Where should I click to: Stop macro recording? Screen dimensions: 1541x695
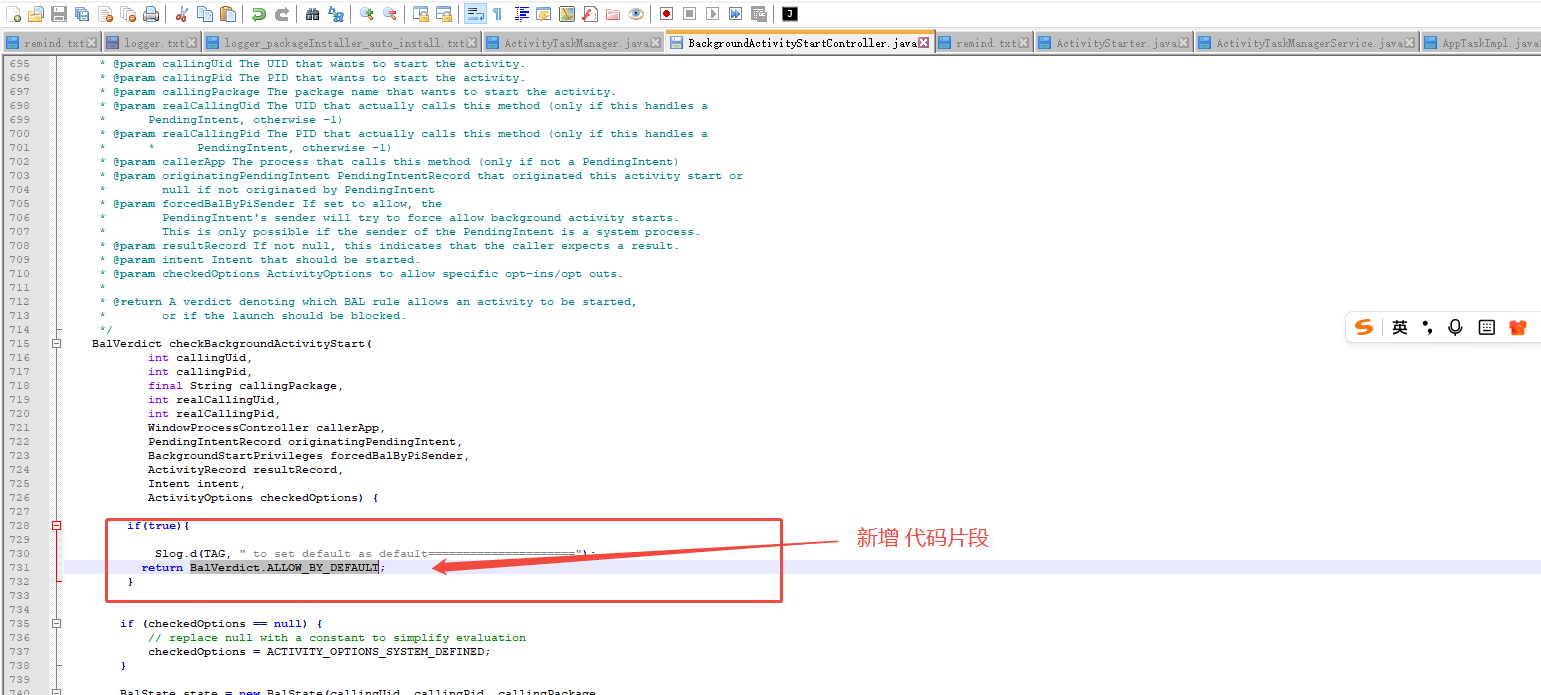pyautogui.click(x=689, y=14)
